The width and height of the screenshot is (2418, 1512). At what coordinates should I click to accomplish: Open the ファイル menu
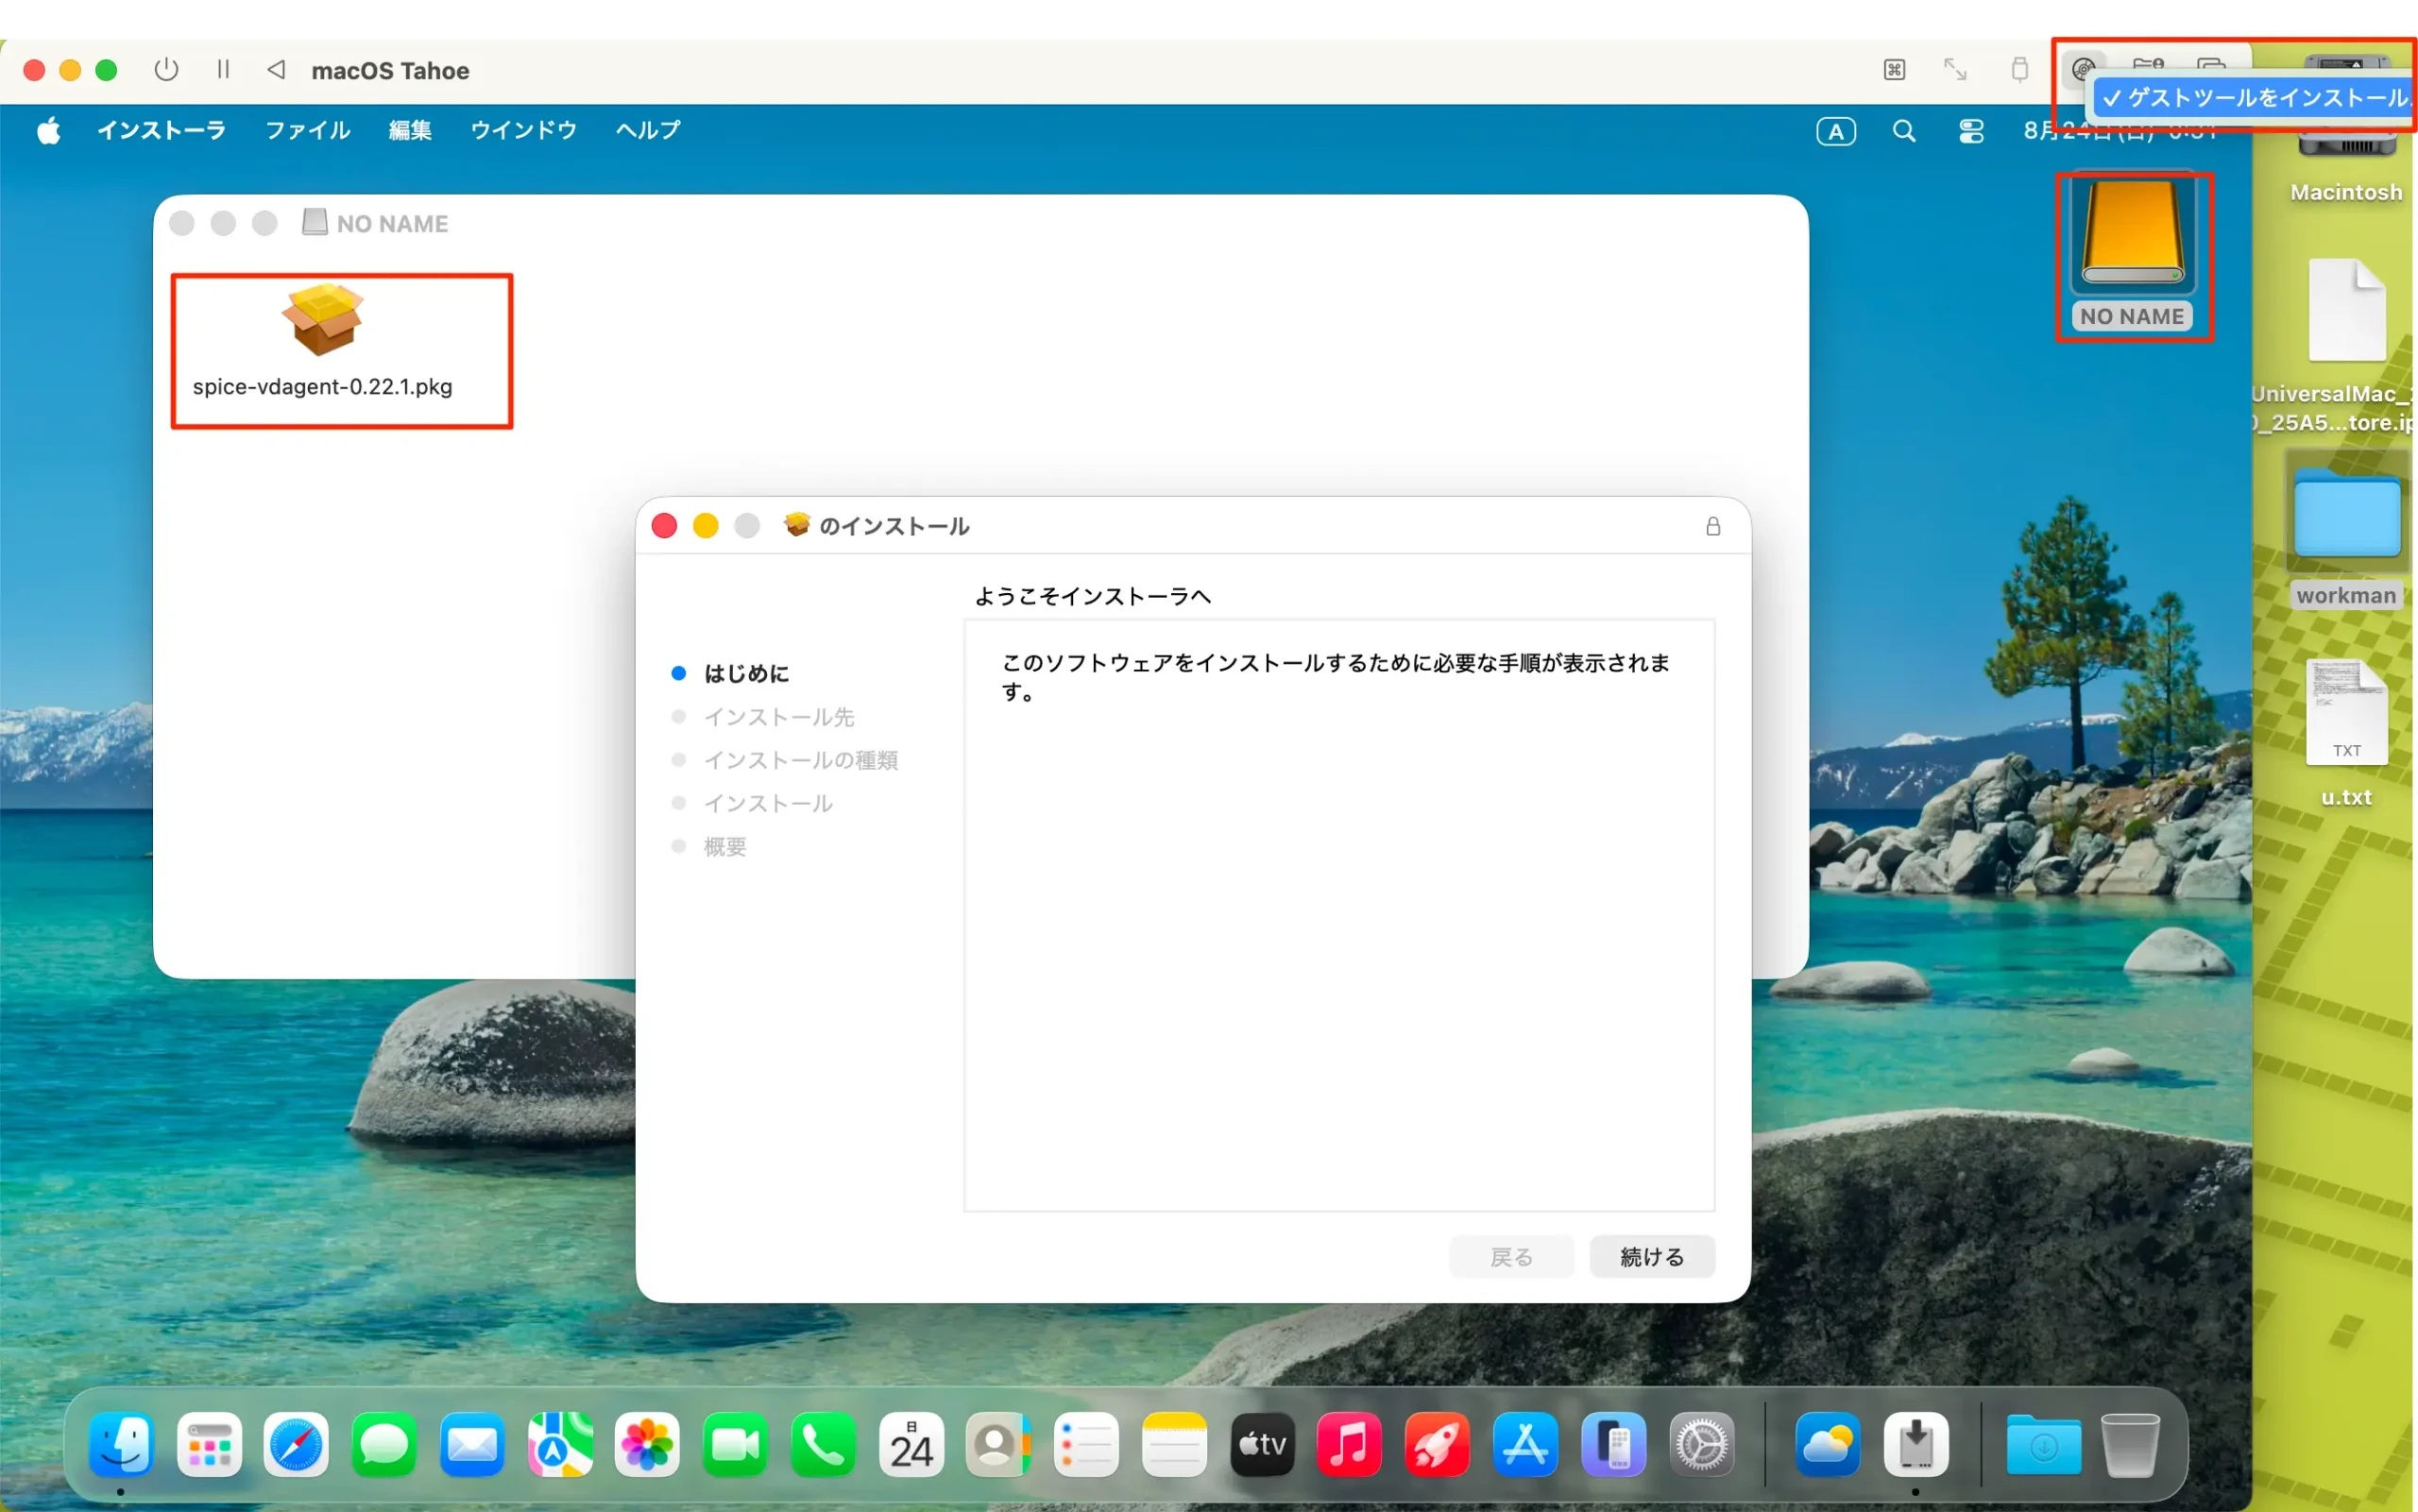tap(307, 131)
